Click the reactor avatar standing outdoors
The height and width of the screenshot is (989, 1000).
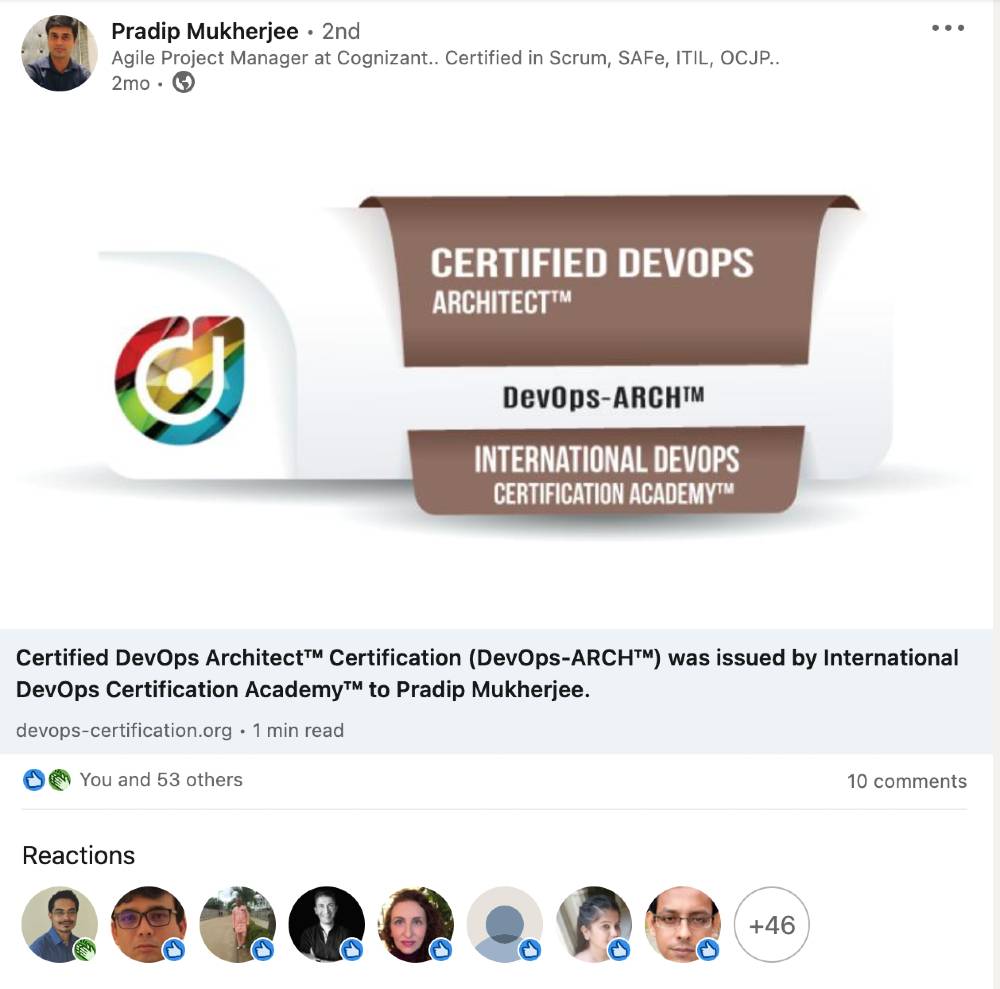click(x=238, y=925)
